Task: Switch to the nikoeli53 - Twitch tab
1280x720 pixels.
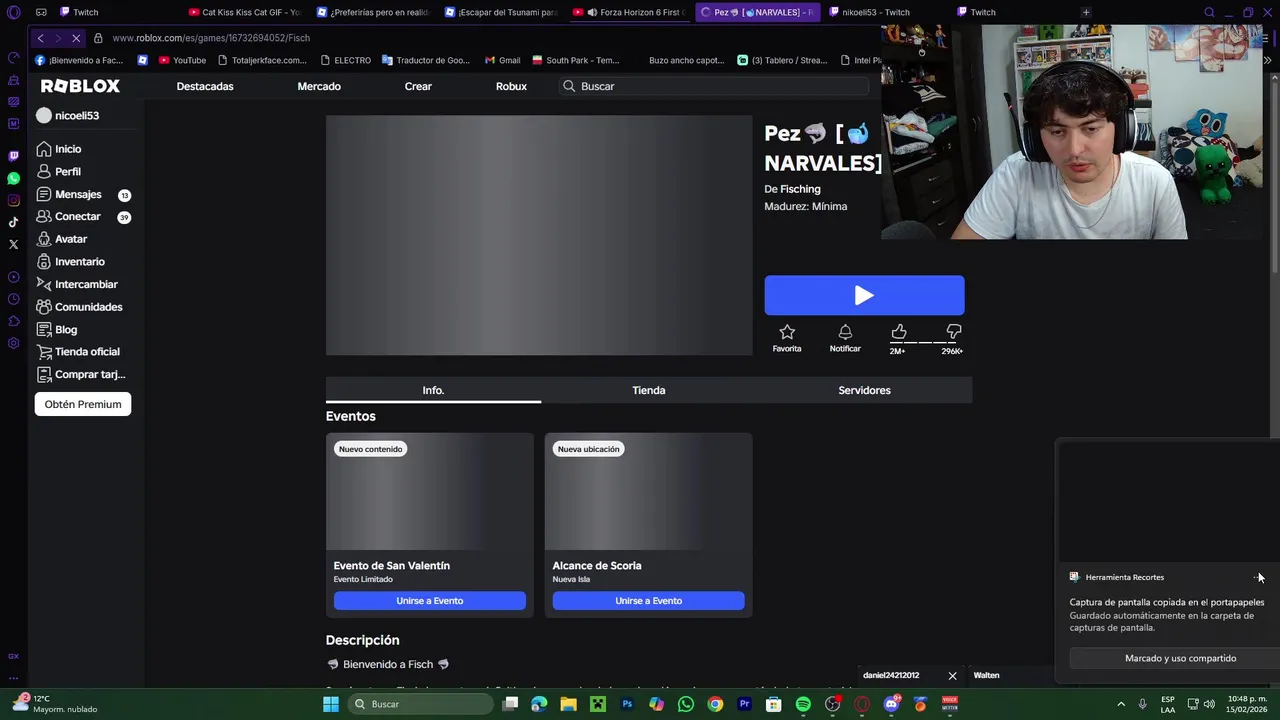Action: (879, 12)
